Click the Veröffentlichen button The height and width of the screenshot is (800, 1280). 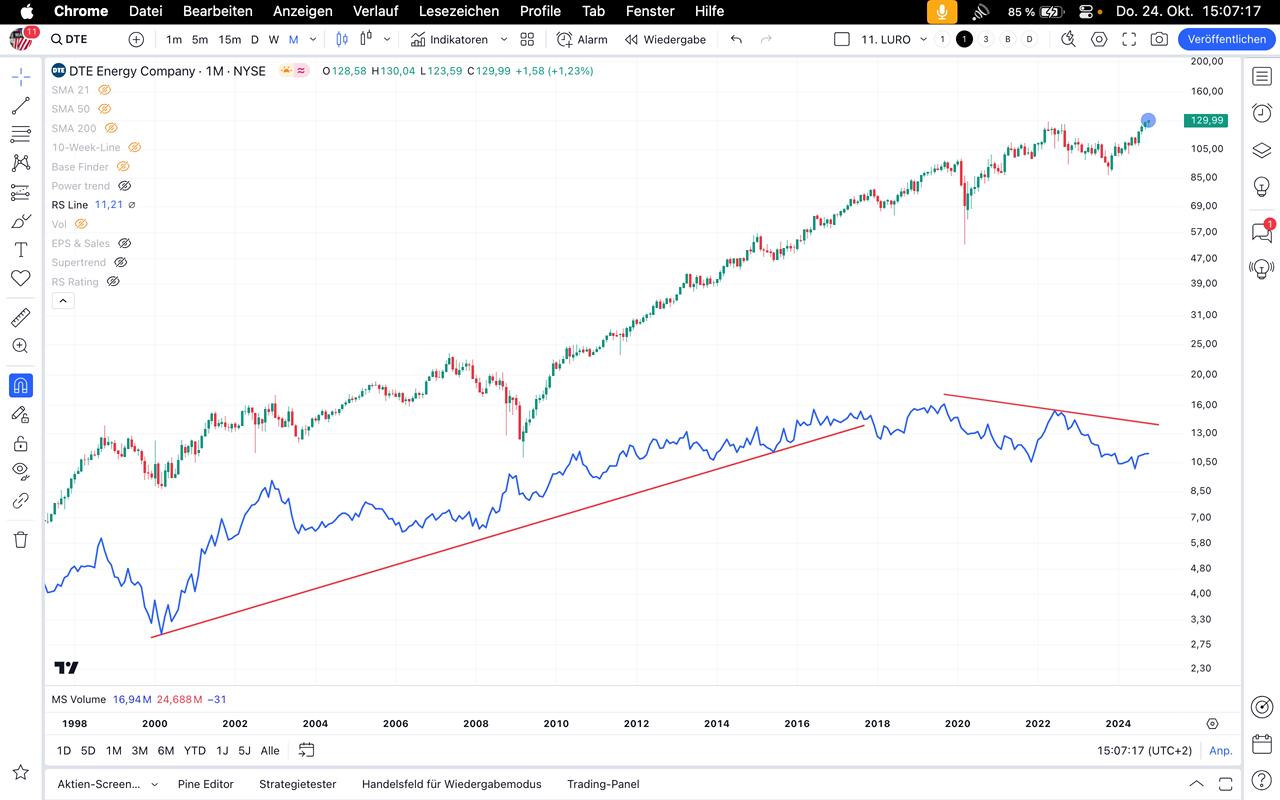[1226, 39]
